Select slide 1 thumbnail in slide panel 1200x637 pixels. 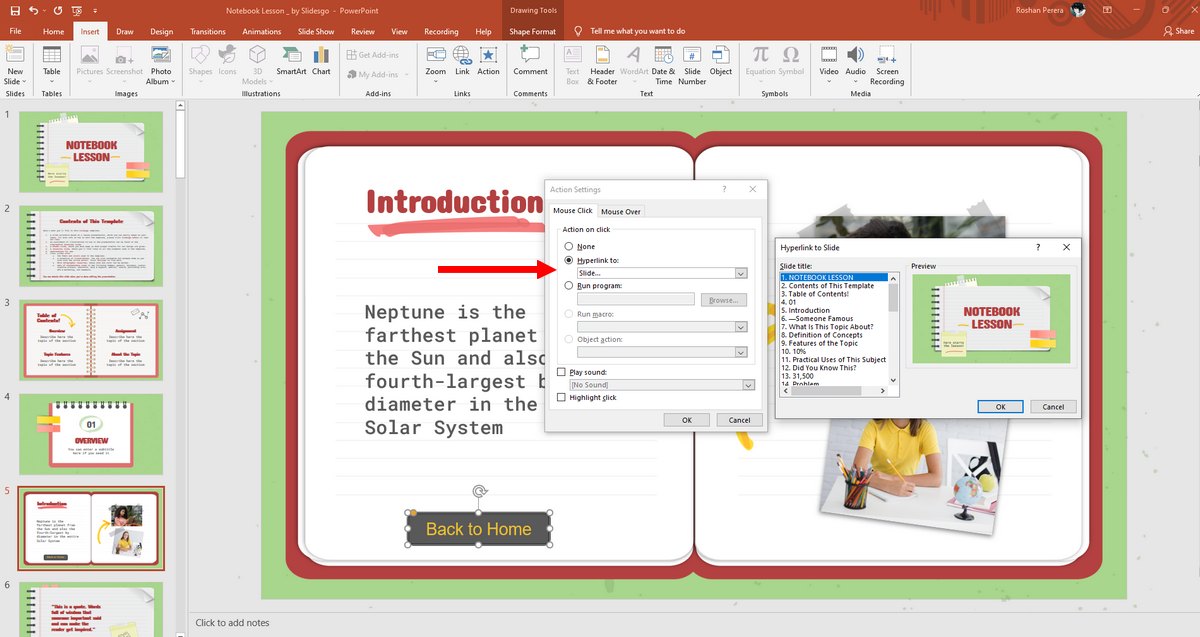tap(91, 152)
